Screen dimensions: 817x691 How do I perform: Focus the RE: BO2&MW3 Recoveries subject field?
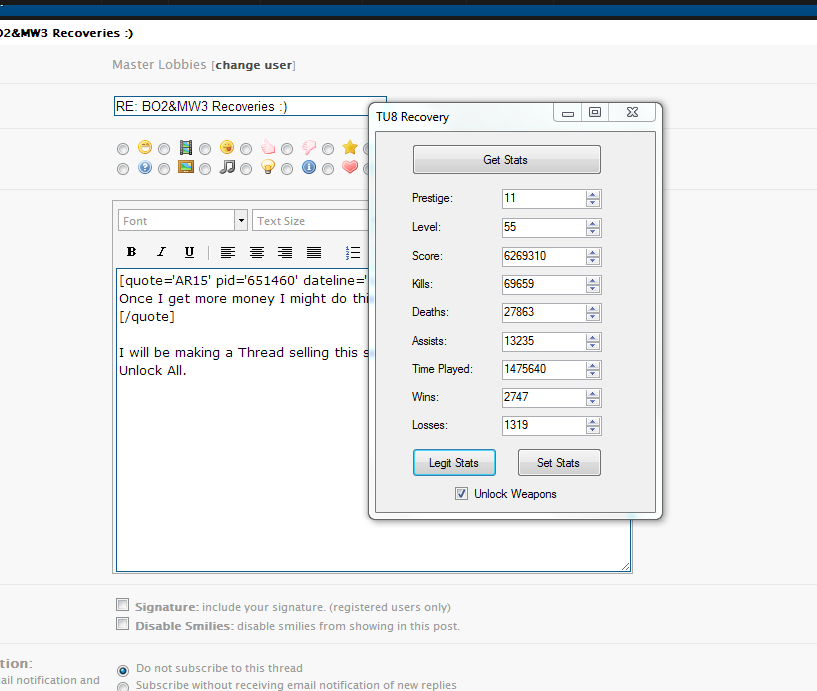click(x=241, y=106)
